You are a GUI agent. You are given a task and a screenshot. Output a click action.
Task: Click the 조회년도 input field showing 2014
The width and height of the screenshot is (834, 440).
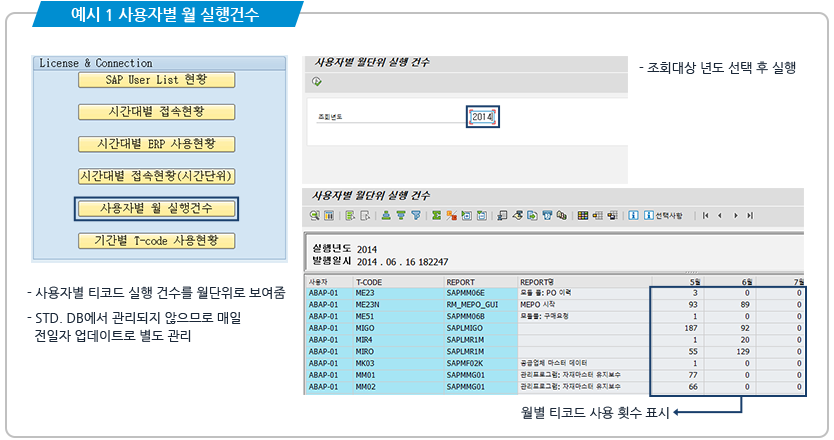(483, 117)
